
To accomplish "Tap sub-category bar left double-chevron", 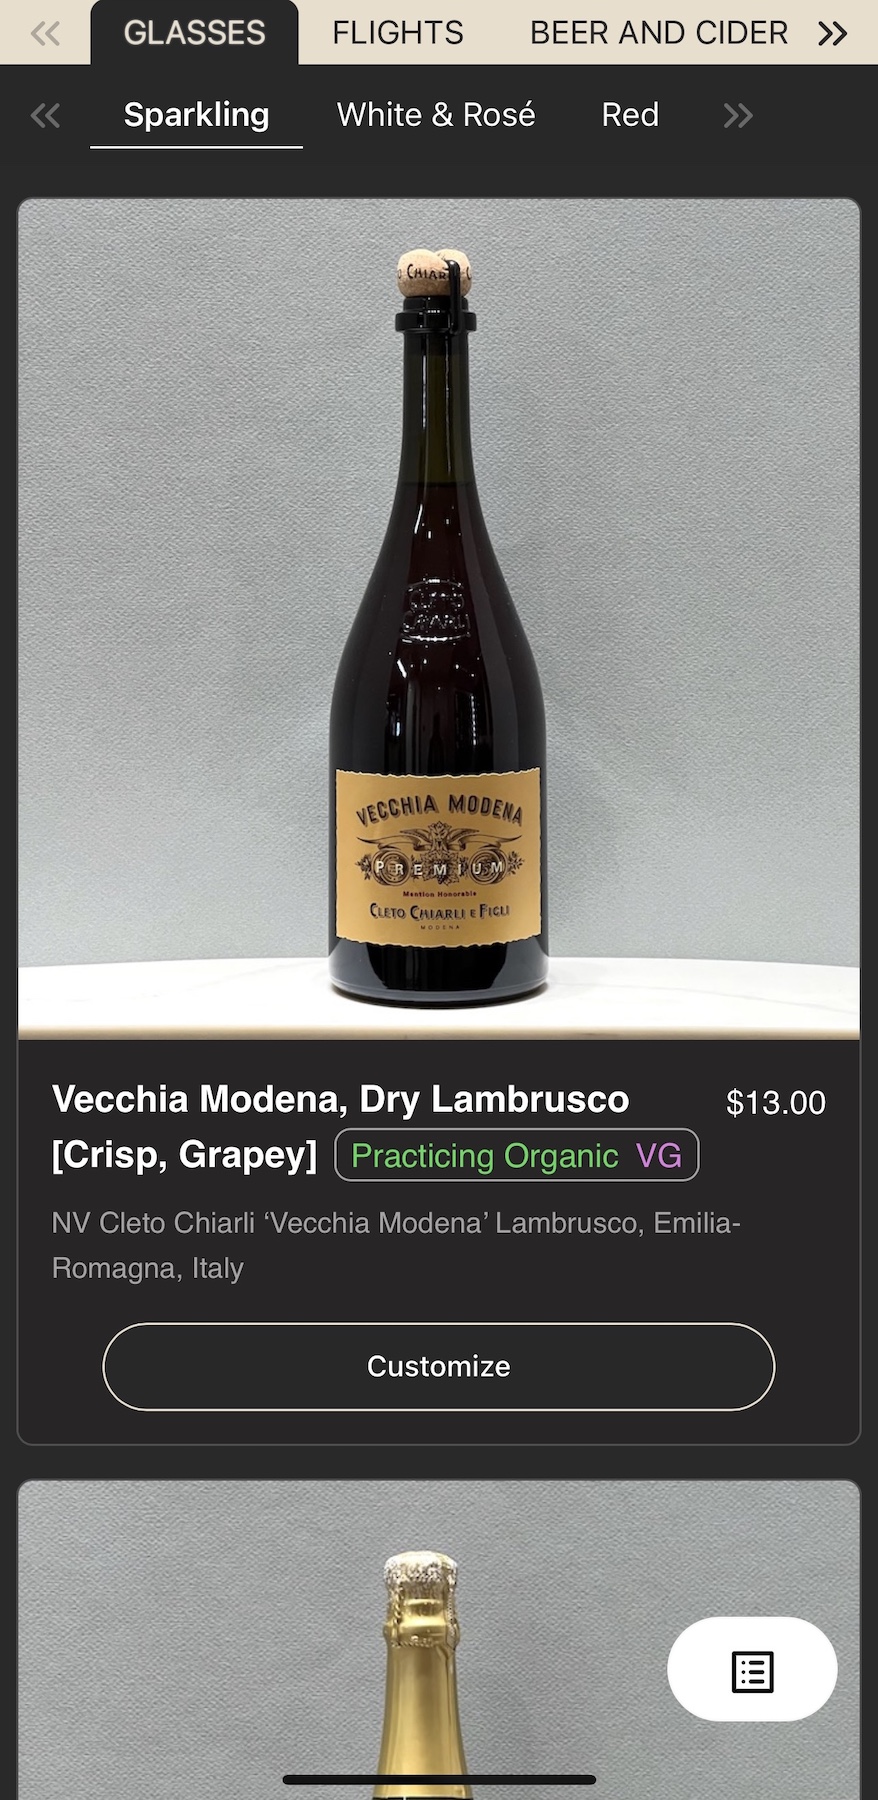I will [45, 116].
